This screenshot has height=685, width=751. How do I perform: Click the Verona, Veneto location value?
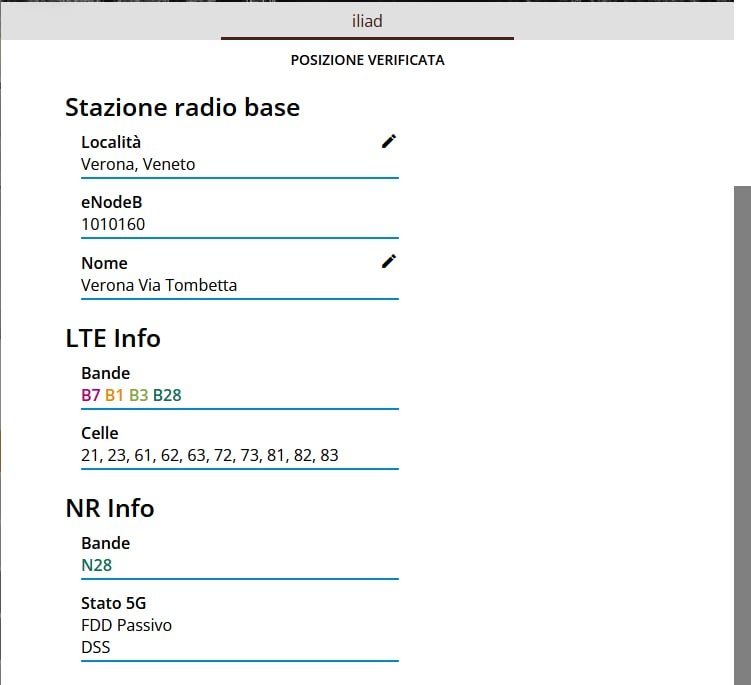tap(138, 164)
